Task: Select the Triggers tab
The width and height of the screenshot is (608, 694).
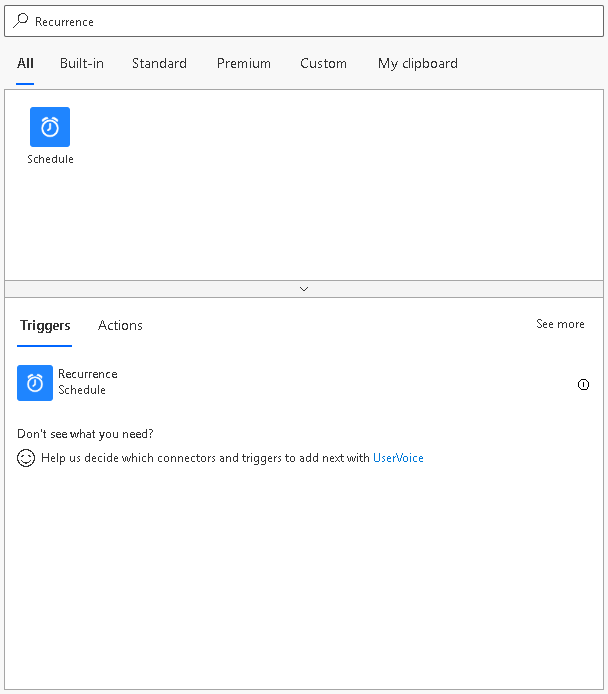Action: 45,326
